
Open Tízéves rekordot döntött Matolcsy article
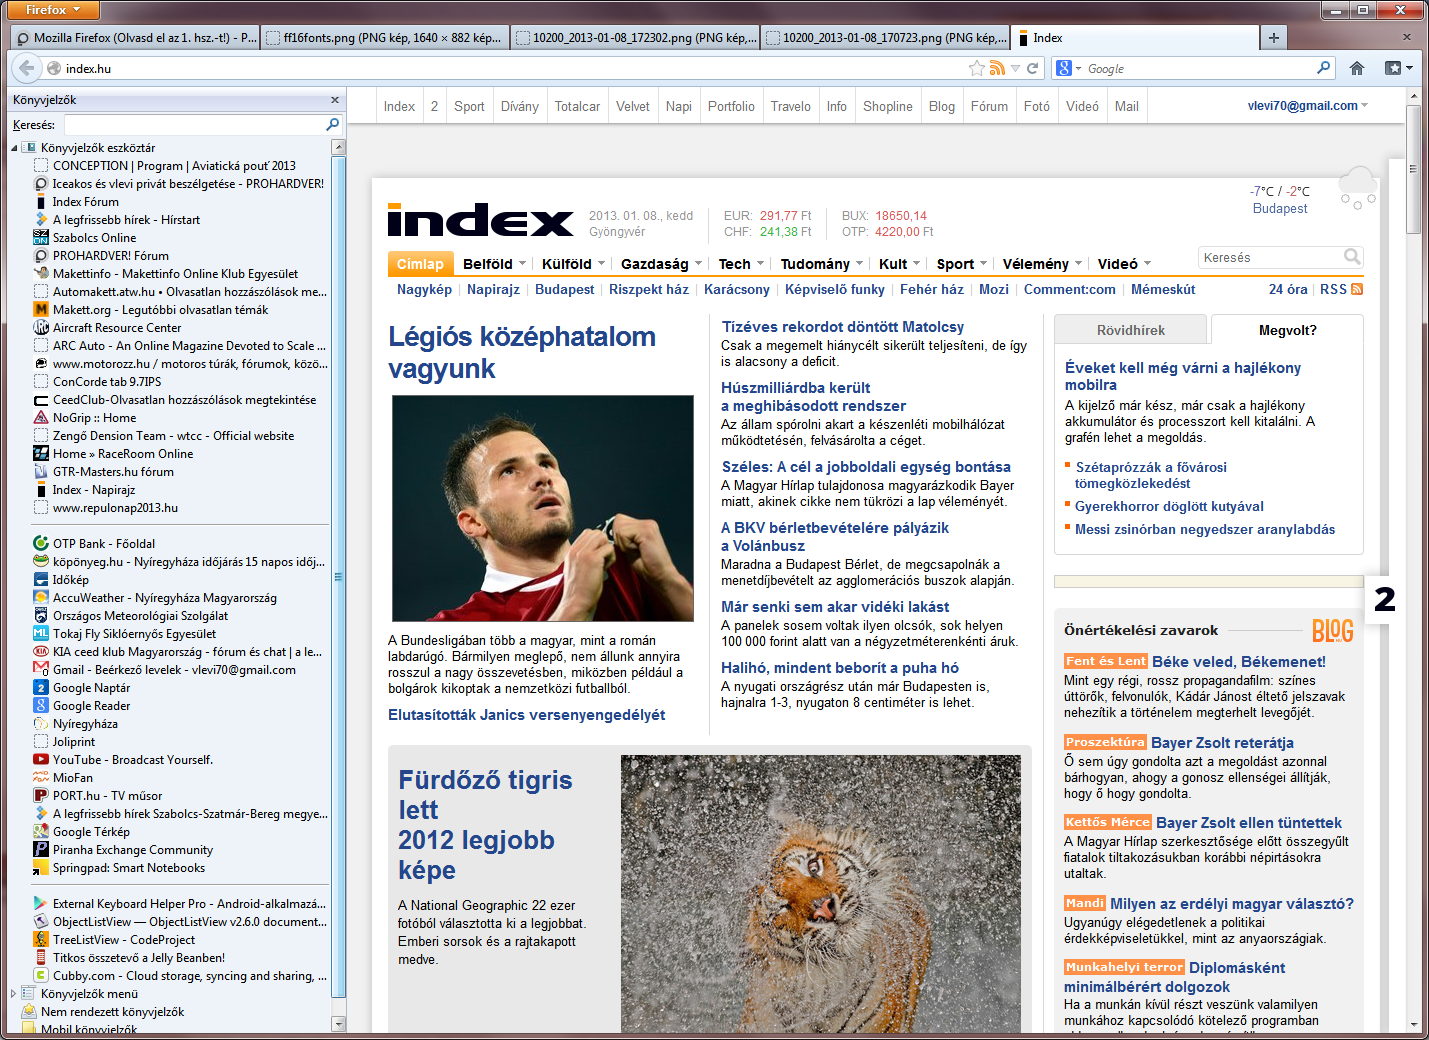point(843,327)
